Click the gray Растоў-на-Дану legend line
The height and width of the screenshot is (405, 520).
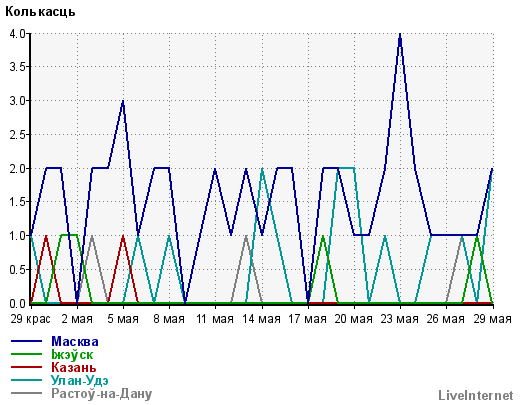[x=26, y=393]
